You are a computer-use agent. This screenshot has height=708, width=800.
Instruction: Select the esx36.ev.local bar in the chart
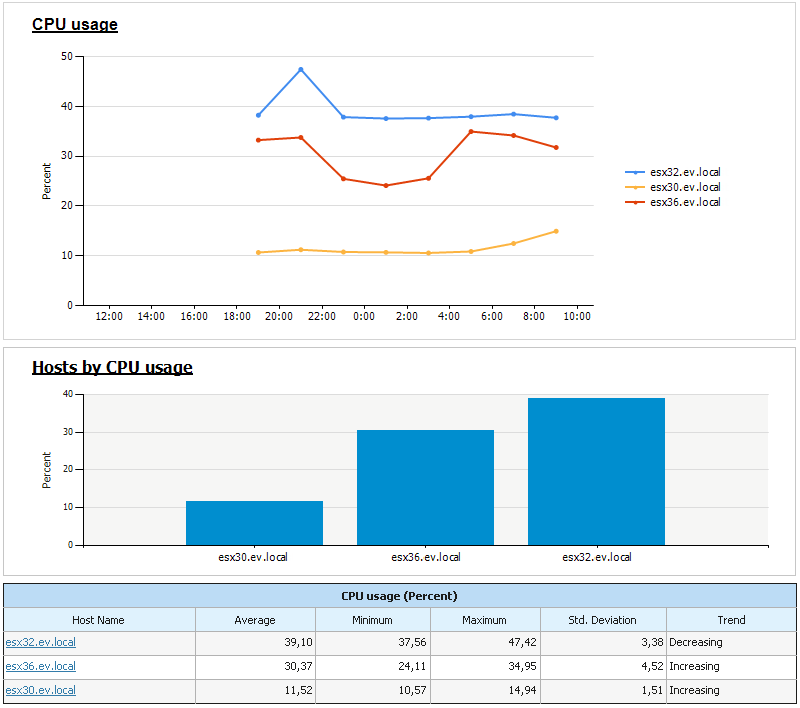click(x=426, y=488)
